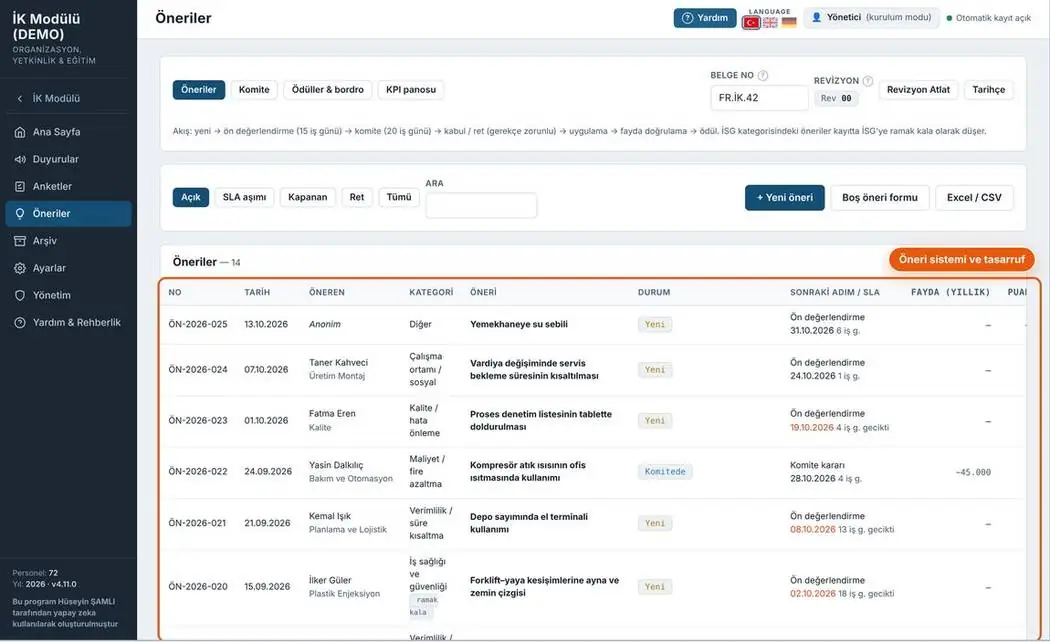This screenshot has width=1050, height=642.
Task: Click the BELGE NO field containing FR.İK.42
Action: tap(759, 98)
